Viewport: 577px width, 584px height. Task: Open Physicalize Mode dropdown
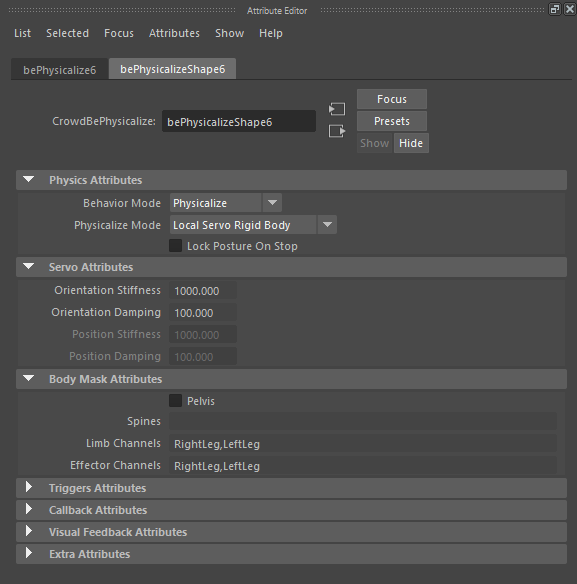click(253, 225)
